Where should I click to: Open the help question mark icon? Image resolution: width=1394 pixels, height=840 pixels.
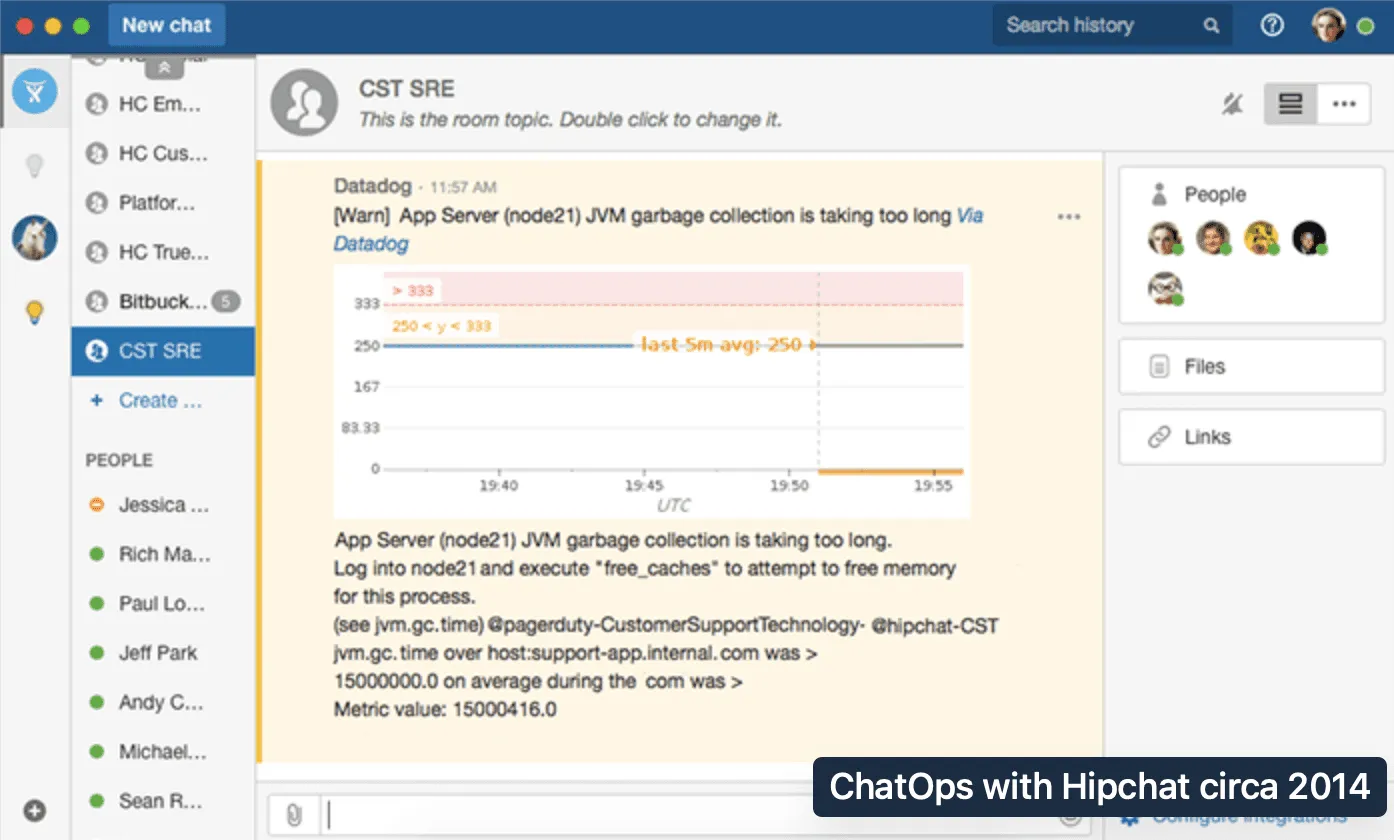1272,26
